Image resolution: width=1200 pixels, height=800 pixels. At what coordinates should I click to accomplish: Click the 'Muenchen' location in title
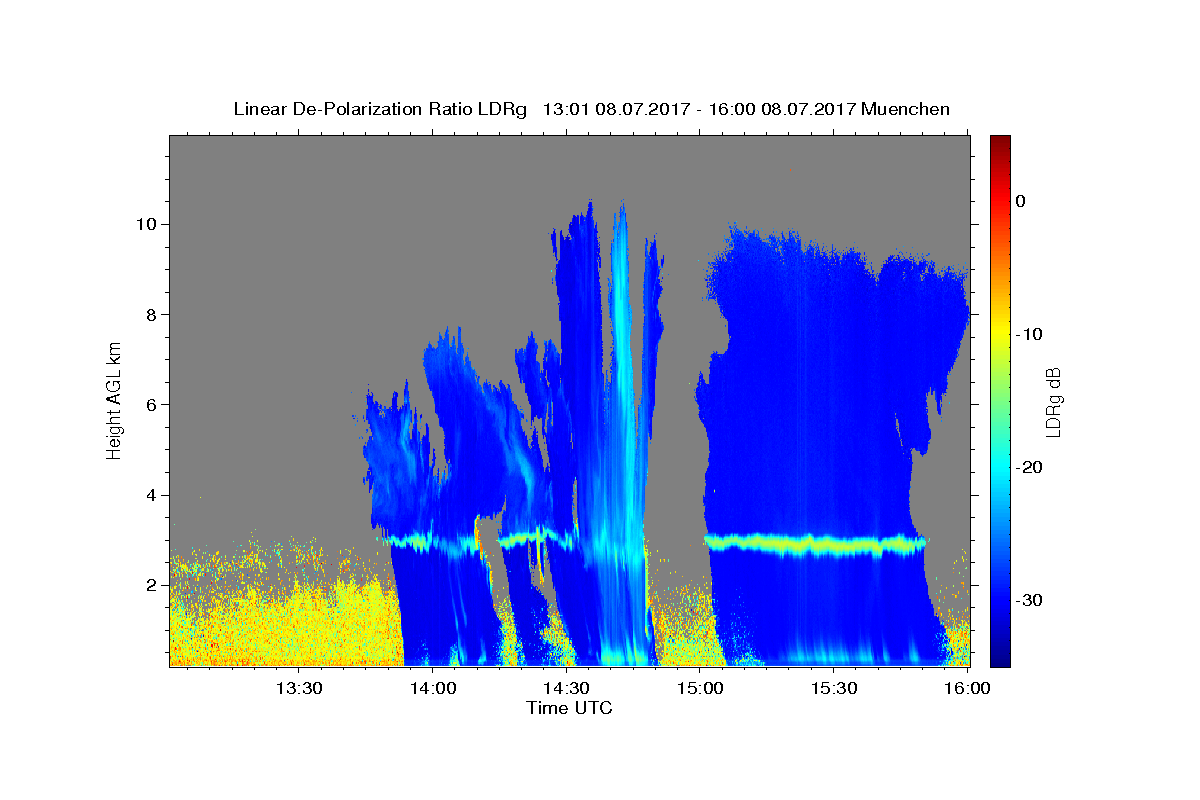(x=906, y=109)
